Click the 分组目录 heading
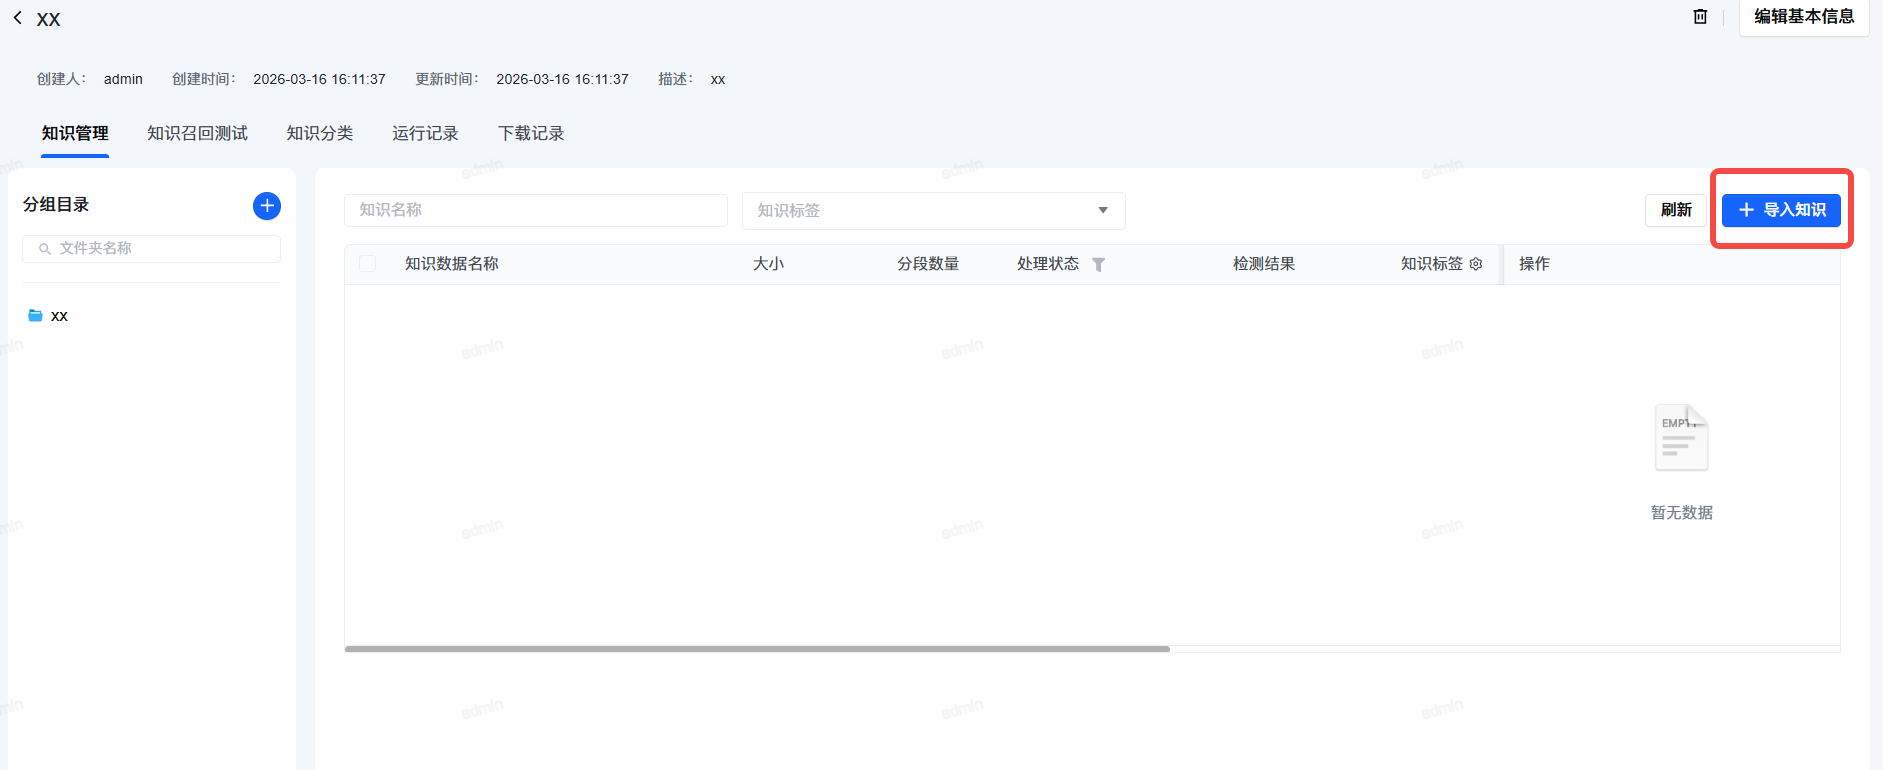The width and height of the screenshot is (1883, 770). point(56,205)
